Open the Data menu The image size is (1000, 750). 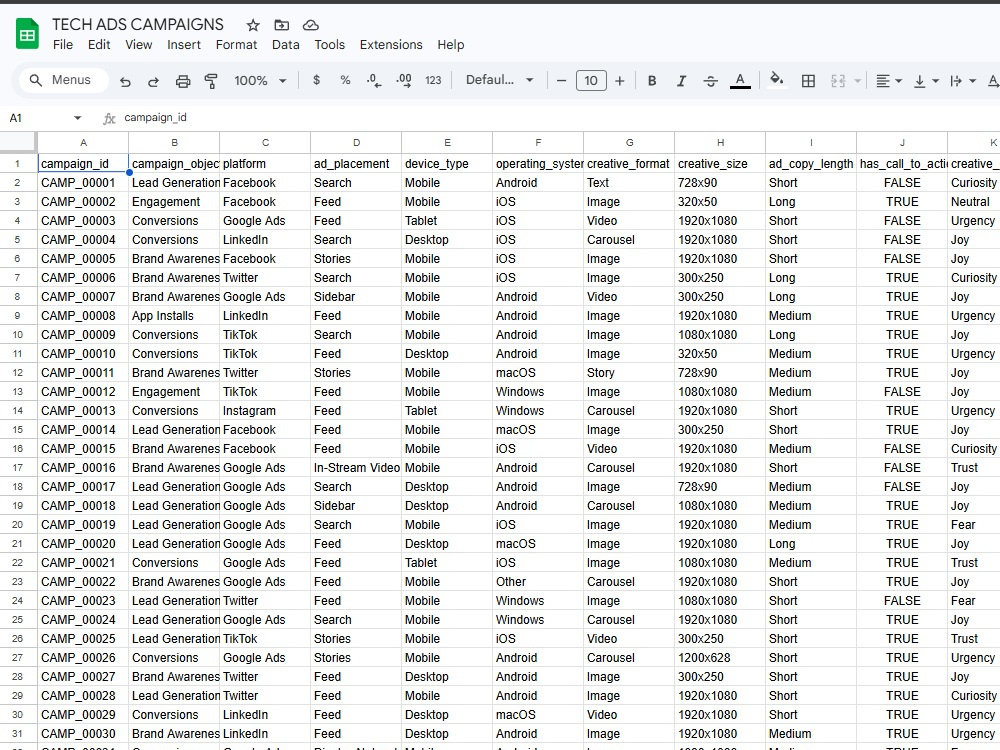click(285, 45)
